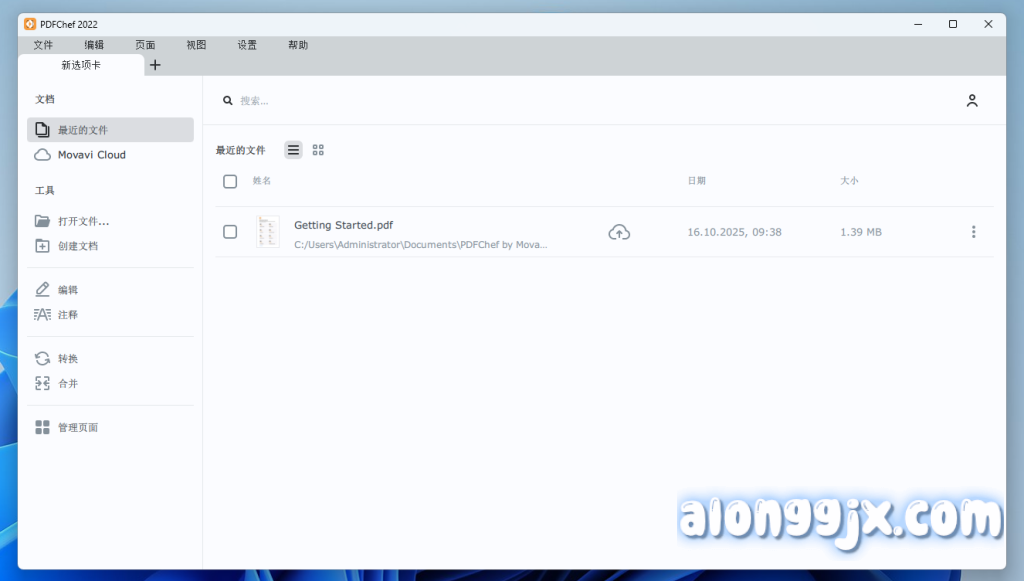
Task: Click the 搜索 search input field
Action: coord(400,101)
